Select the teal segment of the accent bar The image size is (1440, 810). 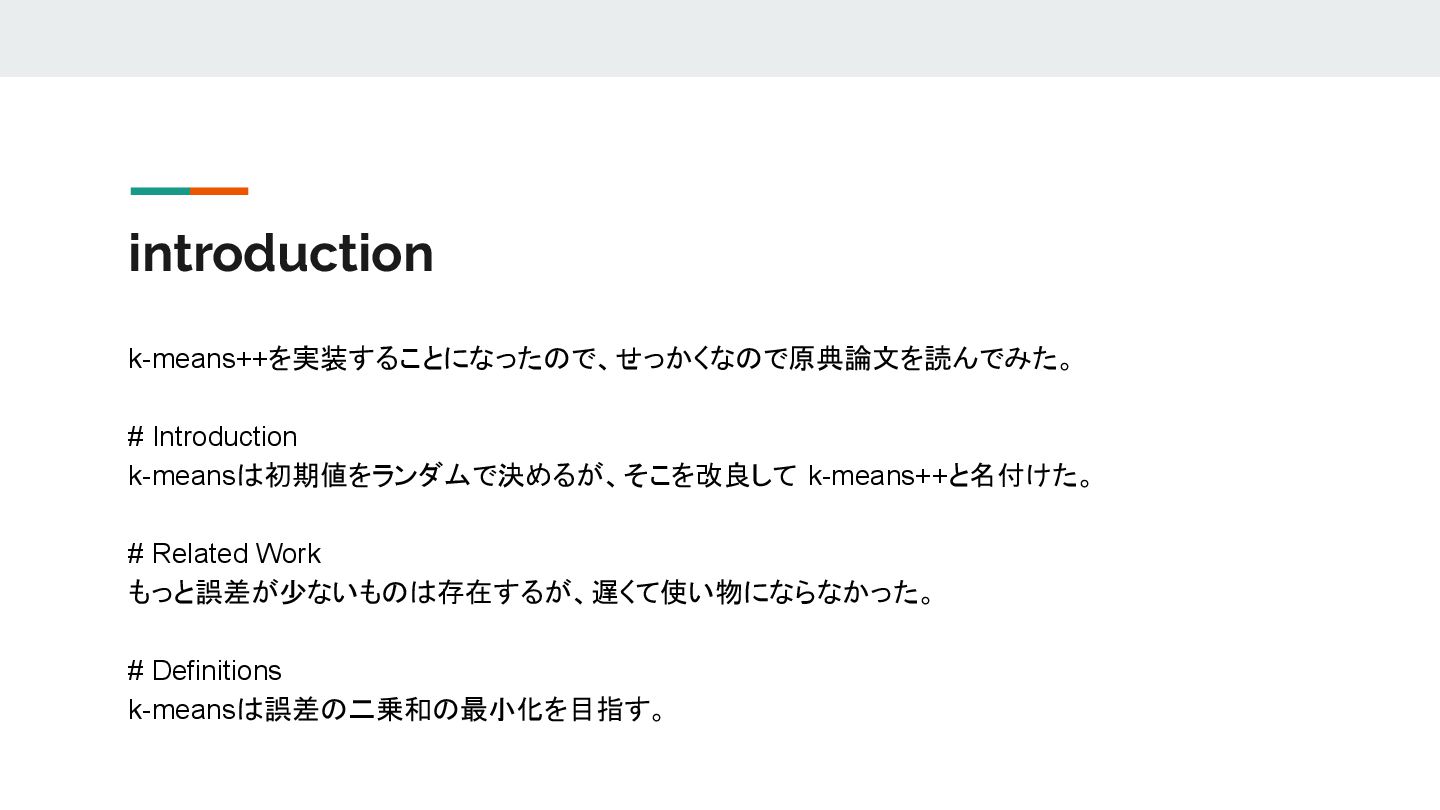click(160, 191)
